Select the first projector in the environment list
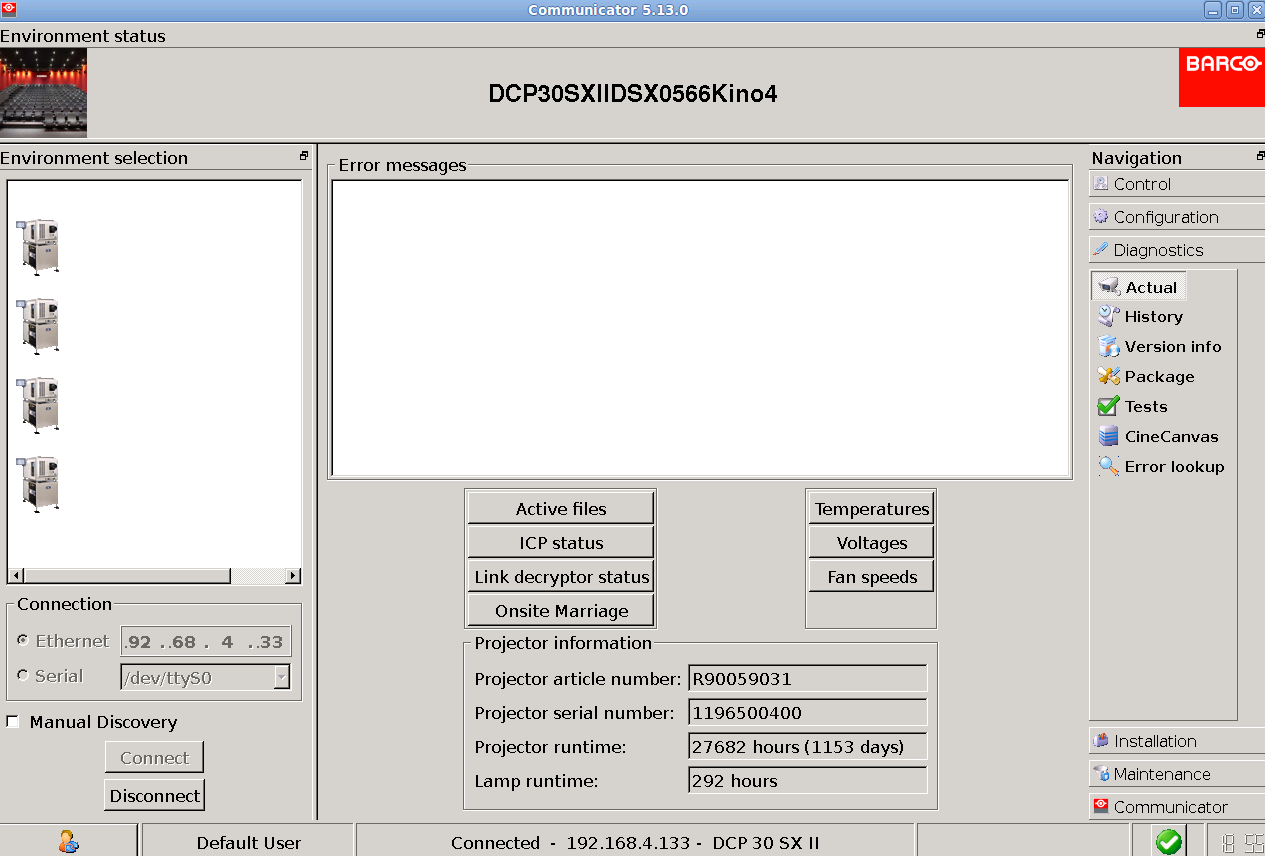 [38, 246]
